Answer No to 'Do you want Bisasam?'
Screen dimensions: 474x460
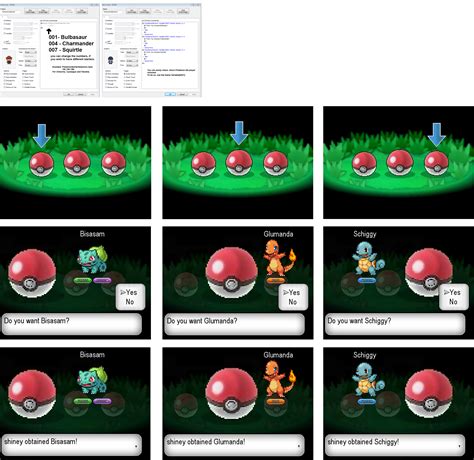pos(130,302)
